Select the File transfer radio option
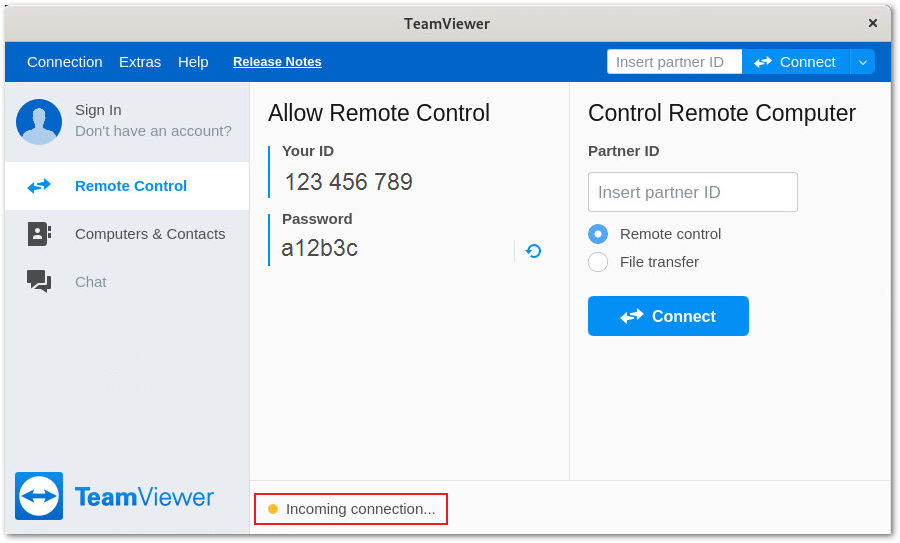This screenshot has width=900, height=543. point(598,262)
